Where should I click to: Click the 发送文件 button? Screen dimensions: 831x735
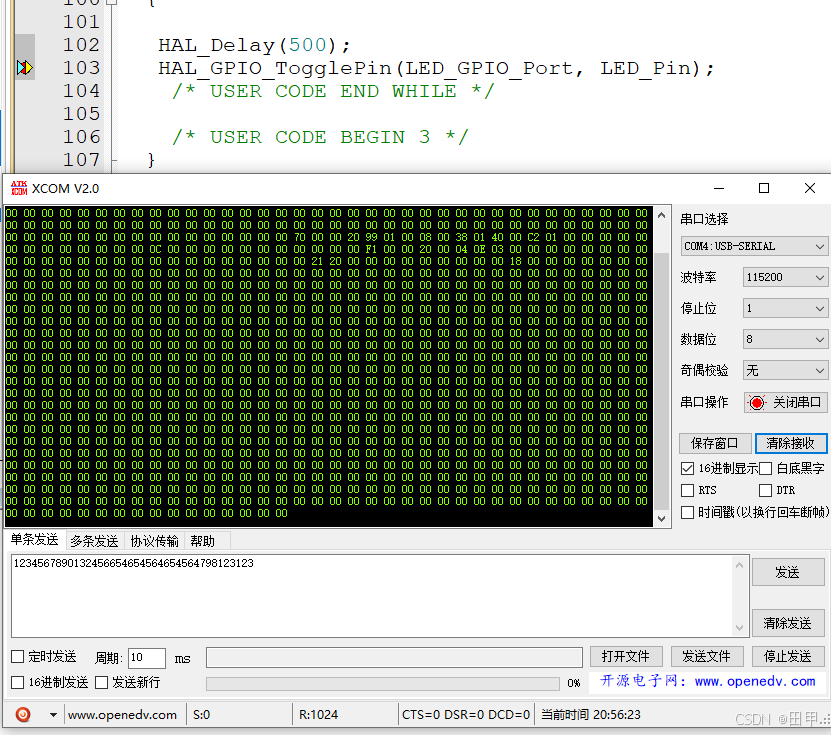pos(706,657)
